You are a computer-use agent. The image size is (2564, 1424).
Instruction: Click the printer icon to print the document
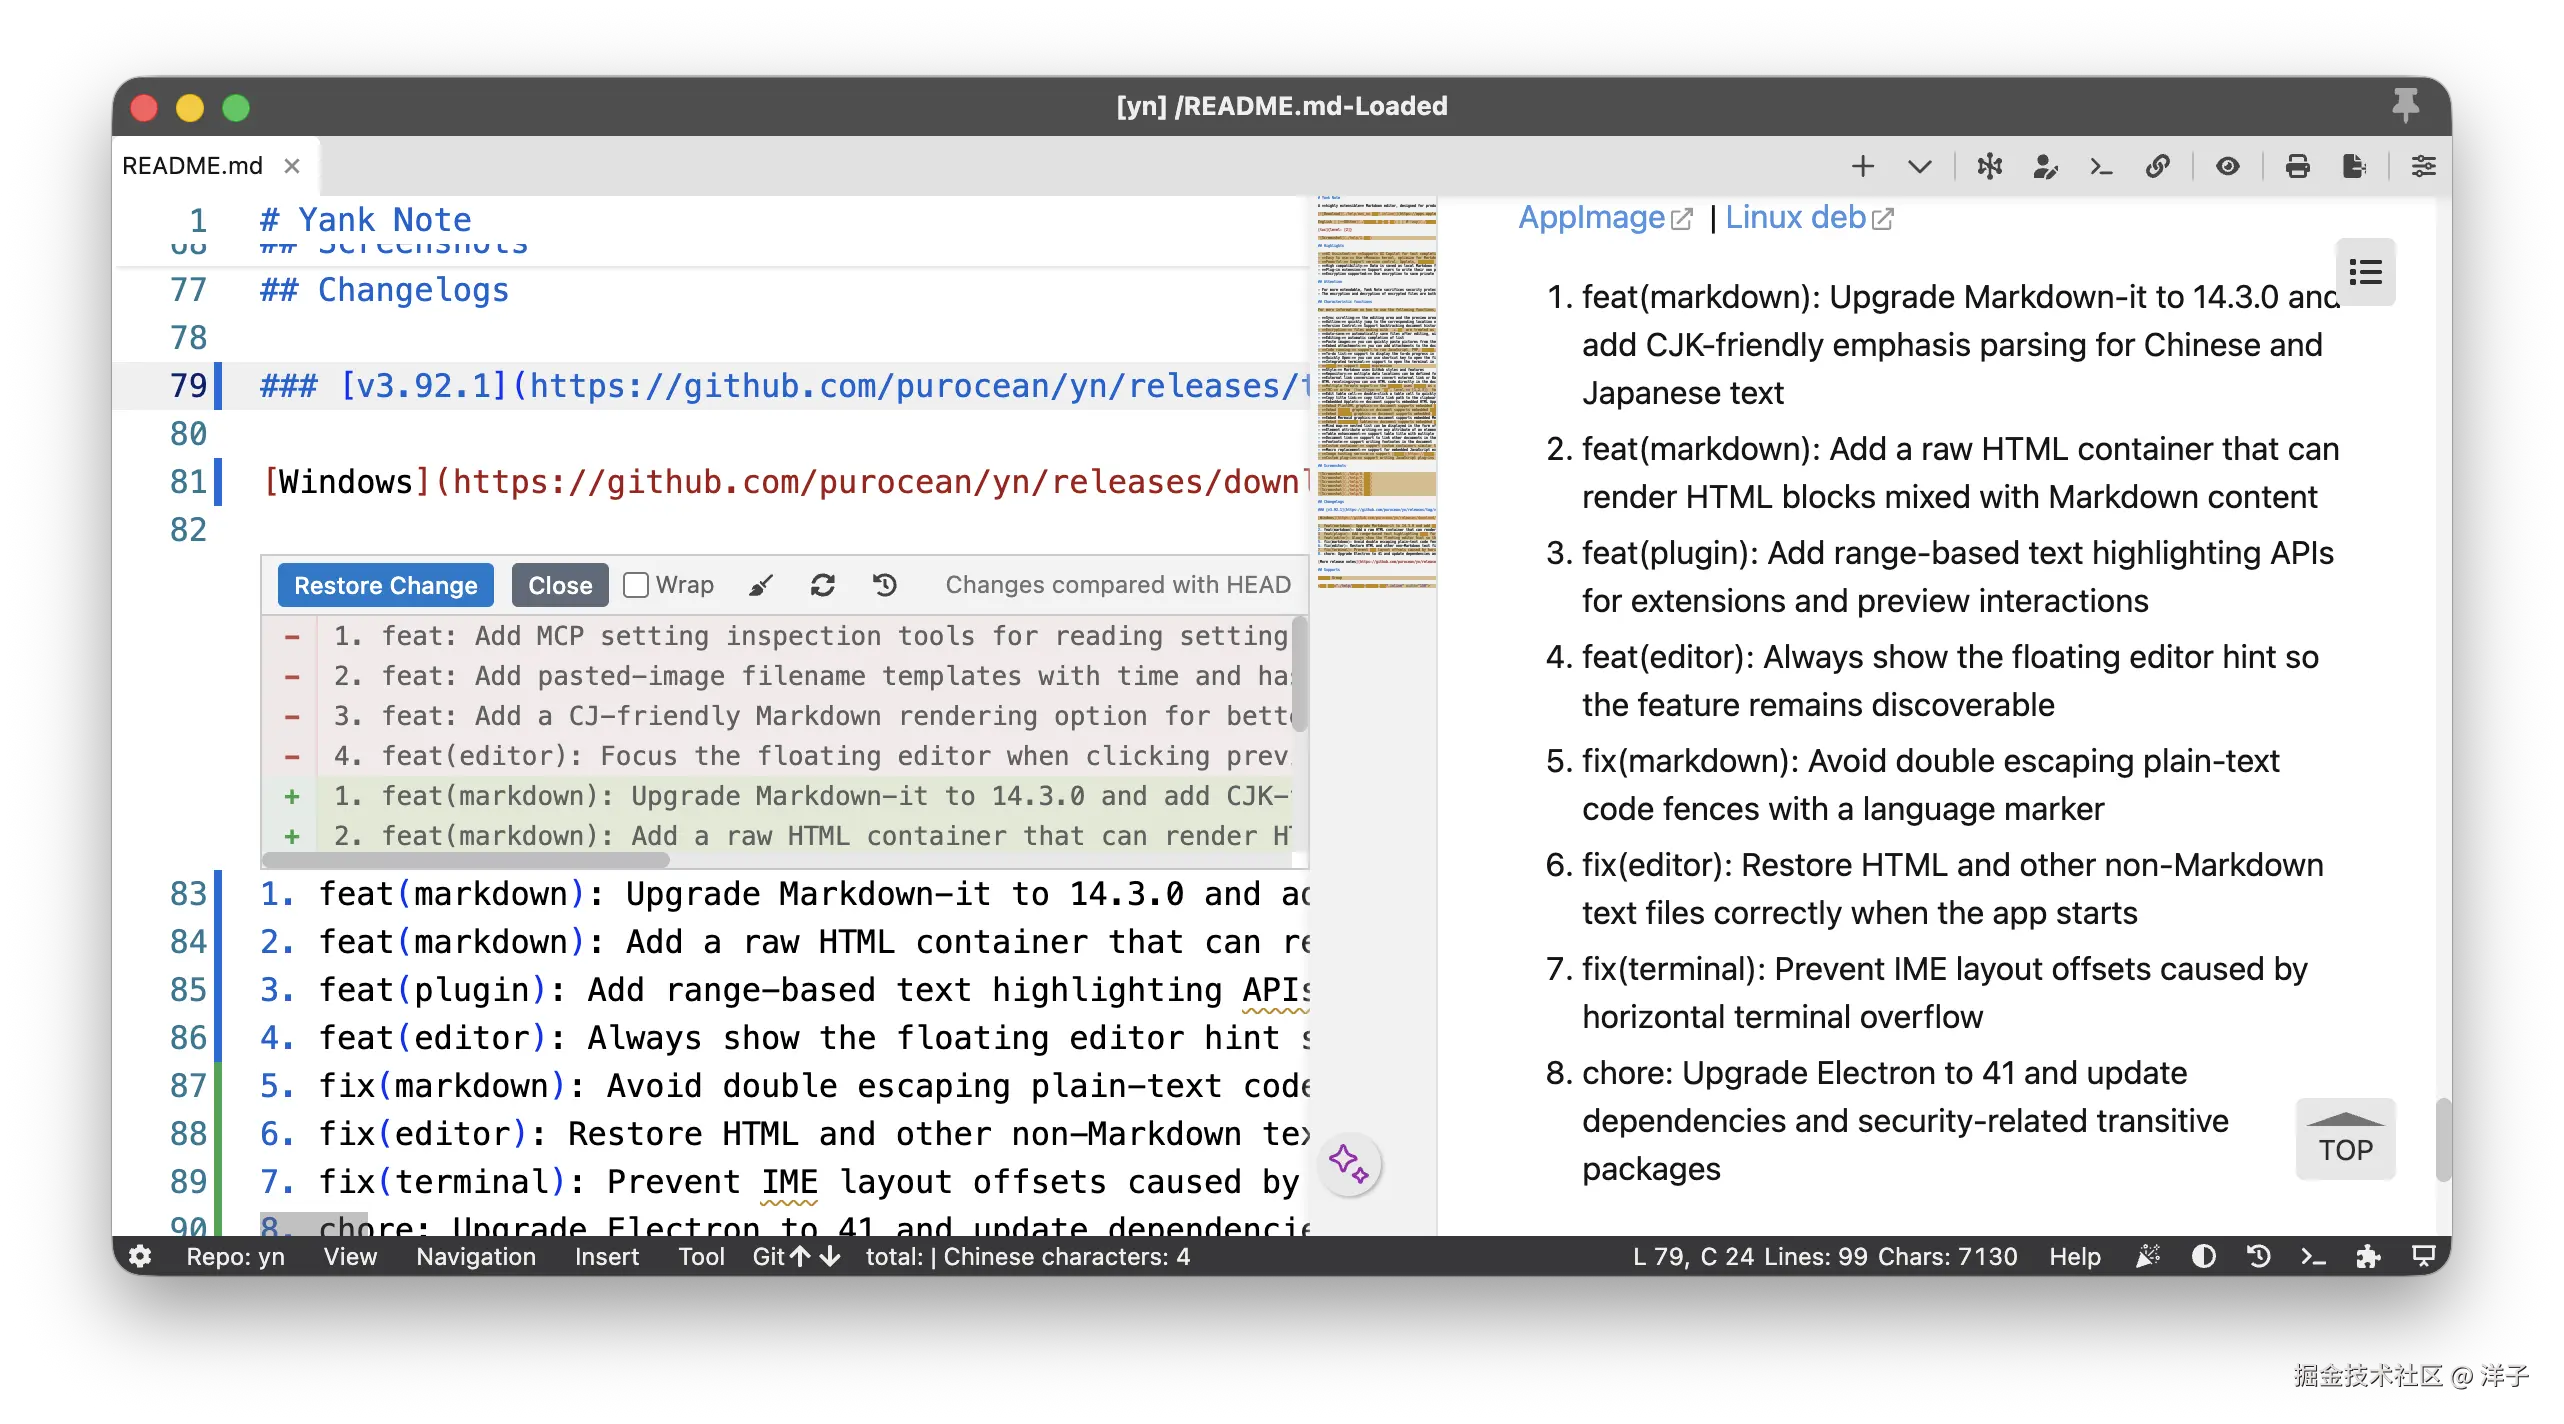2298,166
